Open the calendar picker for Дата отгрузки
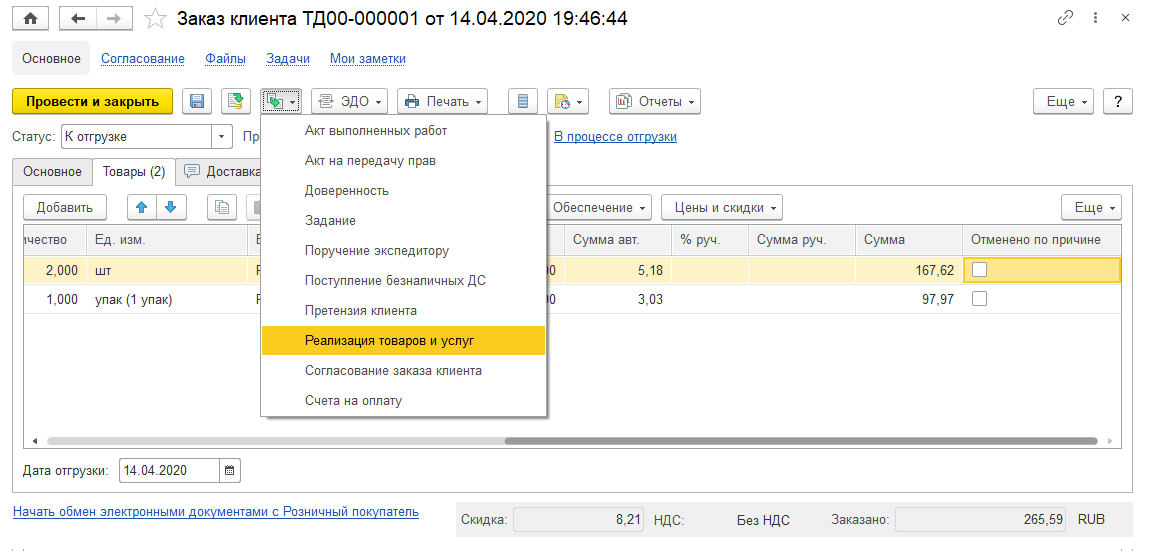 [x=230, y=470]
